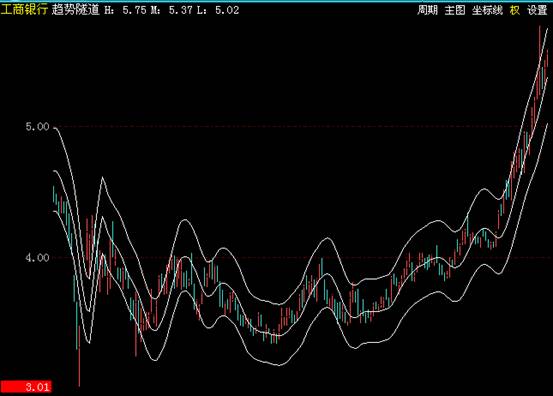Toggle the yellow 权 adjustment option
Viewport: 553px width, 396px height.
[515, 10]
